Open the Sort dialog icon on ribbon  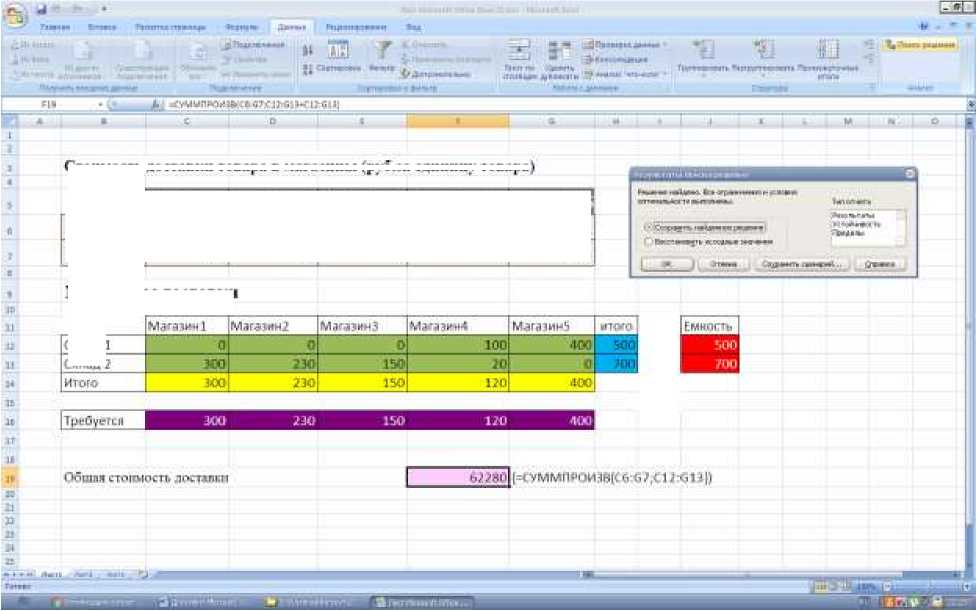point(338,51)
